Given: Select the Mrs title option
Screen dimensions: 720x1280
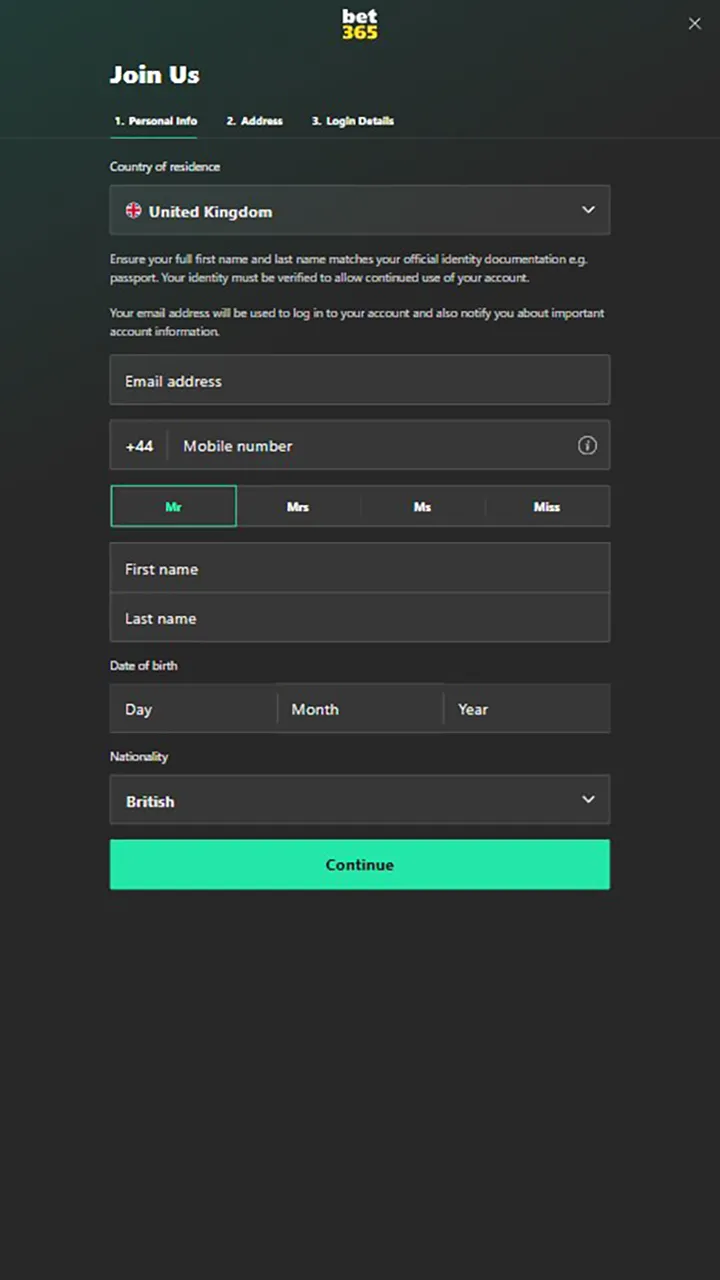Looking at the screenshot, I should pos(298,507).
